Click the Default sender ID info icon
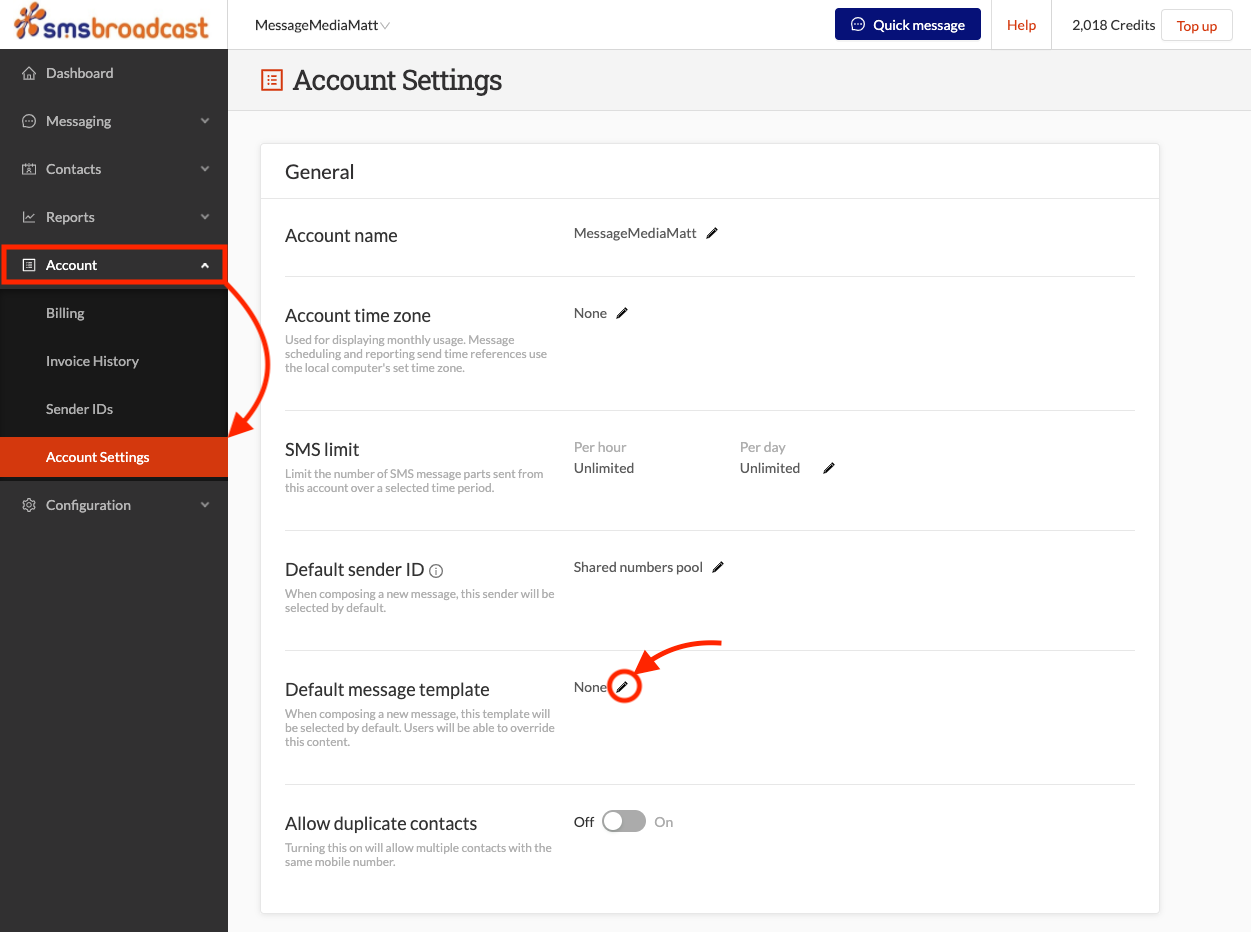Image resolution: width=1251 pixels, height=932 pixels. click(x=436, y=571)
